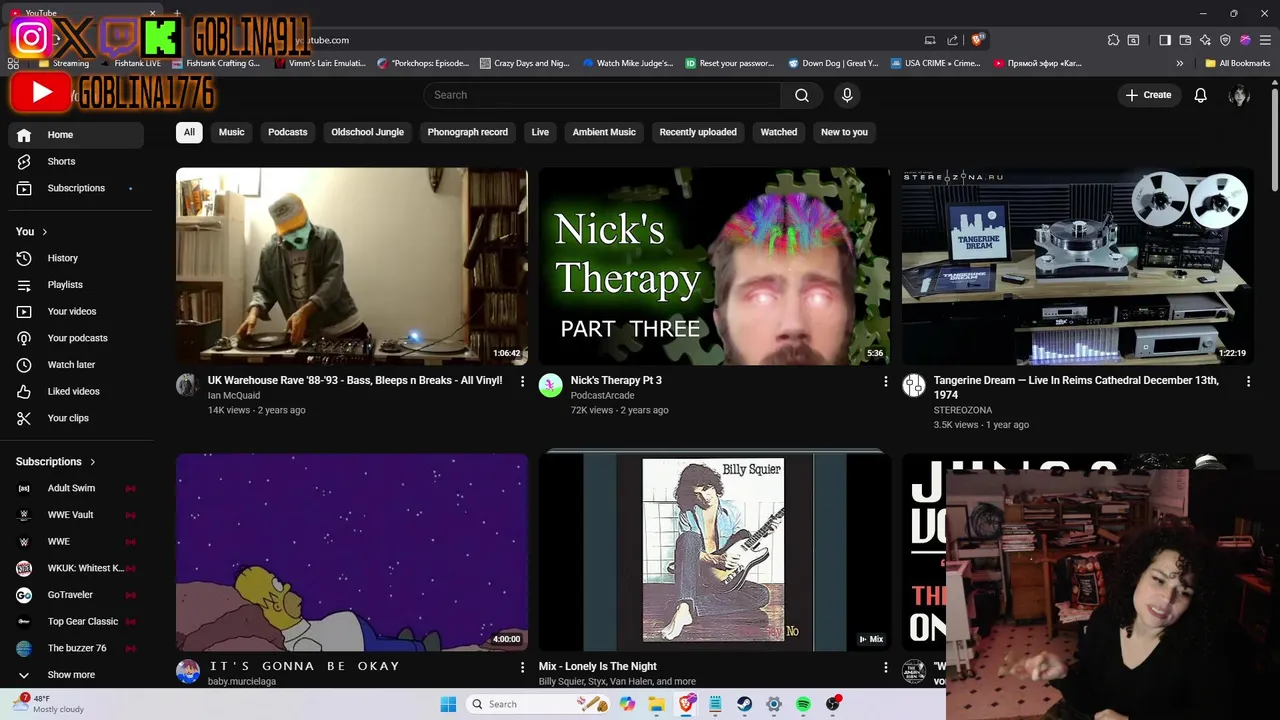
Task: Open OBS Studio from the taskbar
Action: (833, 704)
